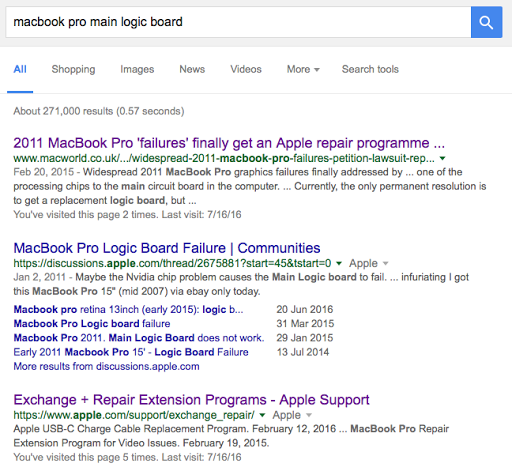Open the arrow after apple.com/support/exchange_repair URL
512x471 pixels.
tap(262, 415)
